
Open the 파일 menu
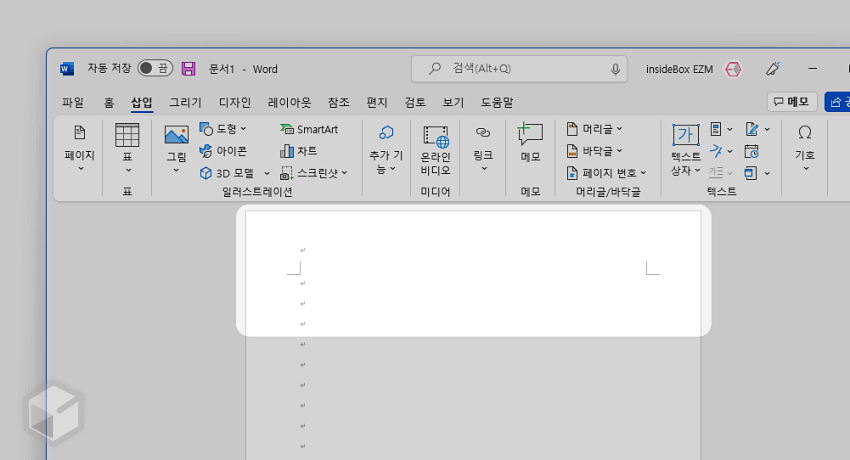[73, 102]
